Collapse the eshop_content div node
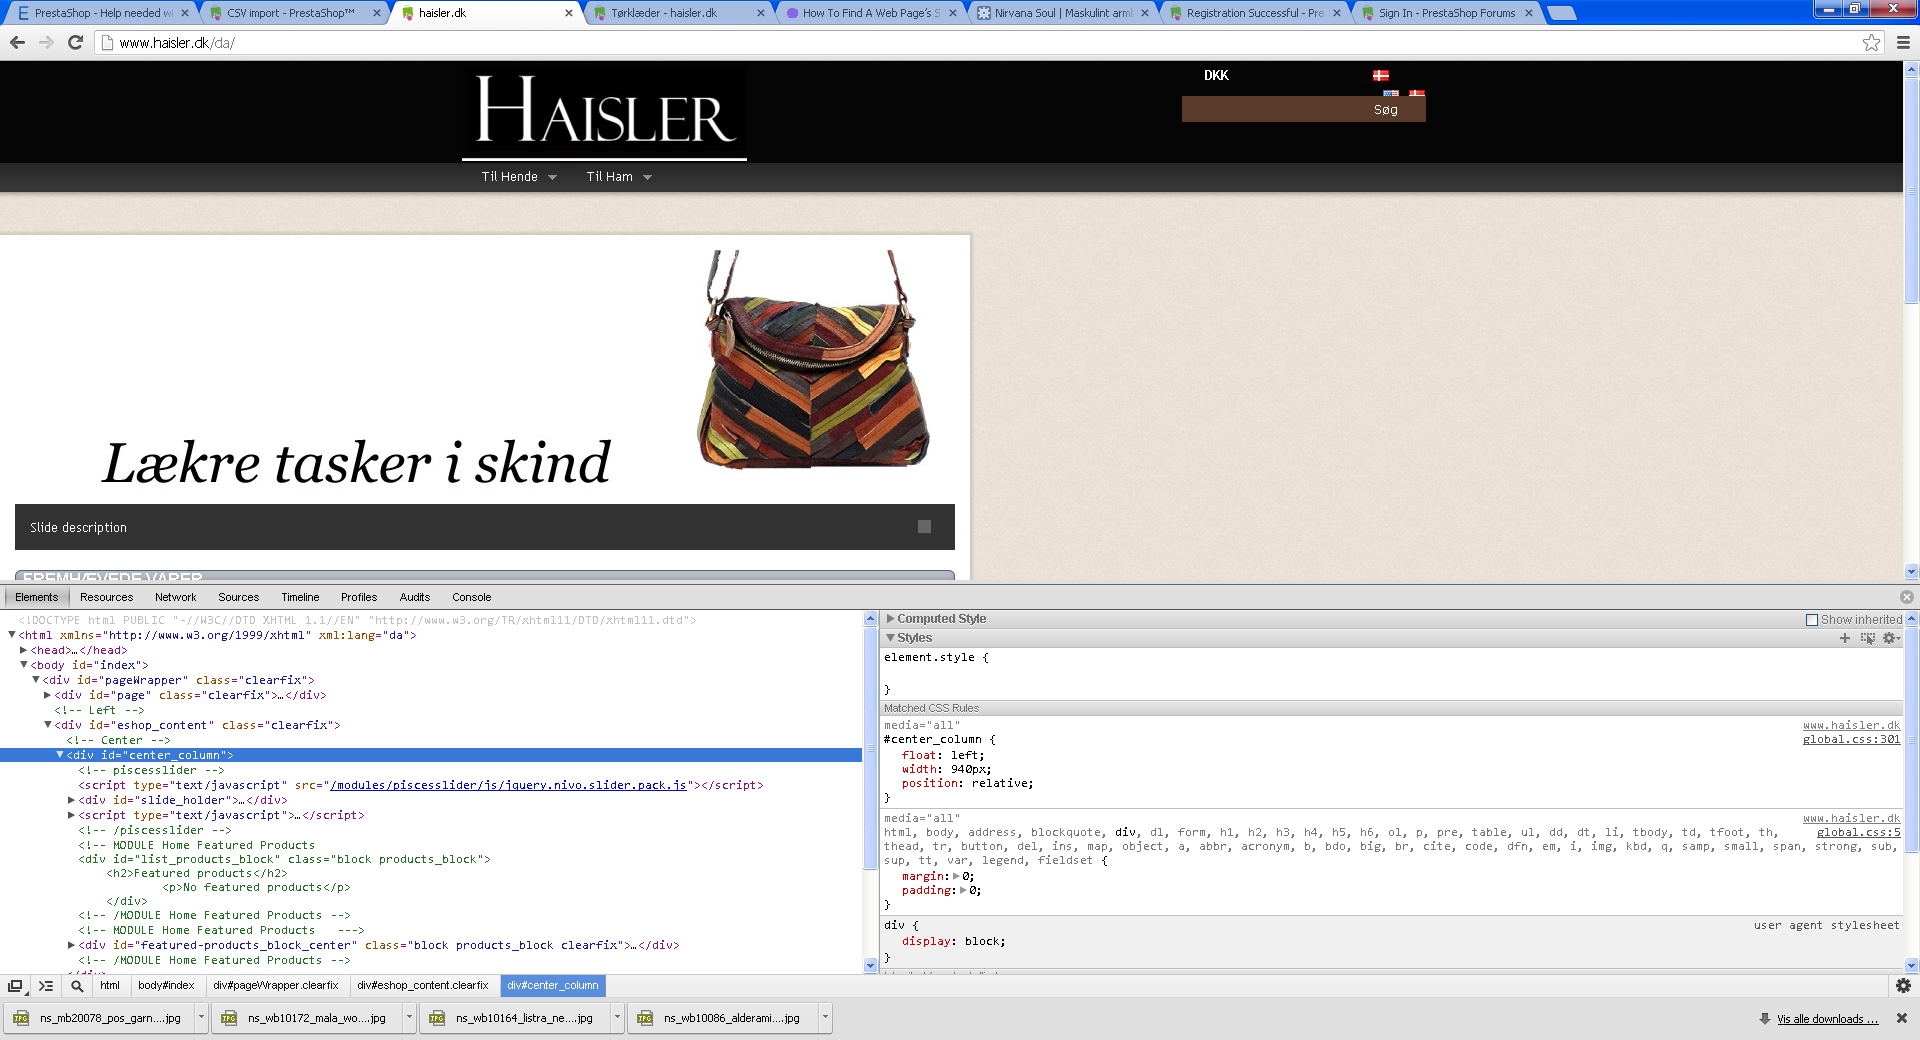1920x1040 pixels. coord(47,725)
